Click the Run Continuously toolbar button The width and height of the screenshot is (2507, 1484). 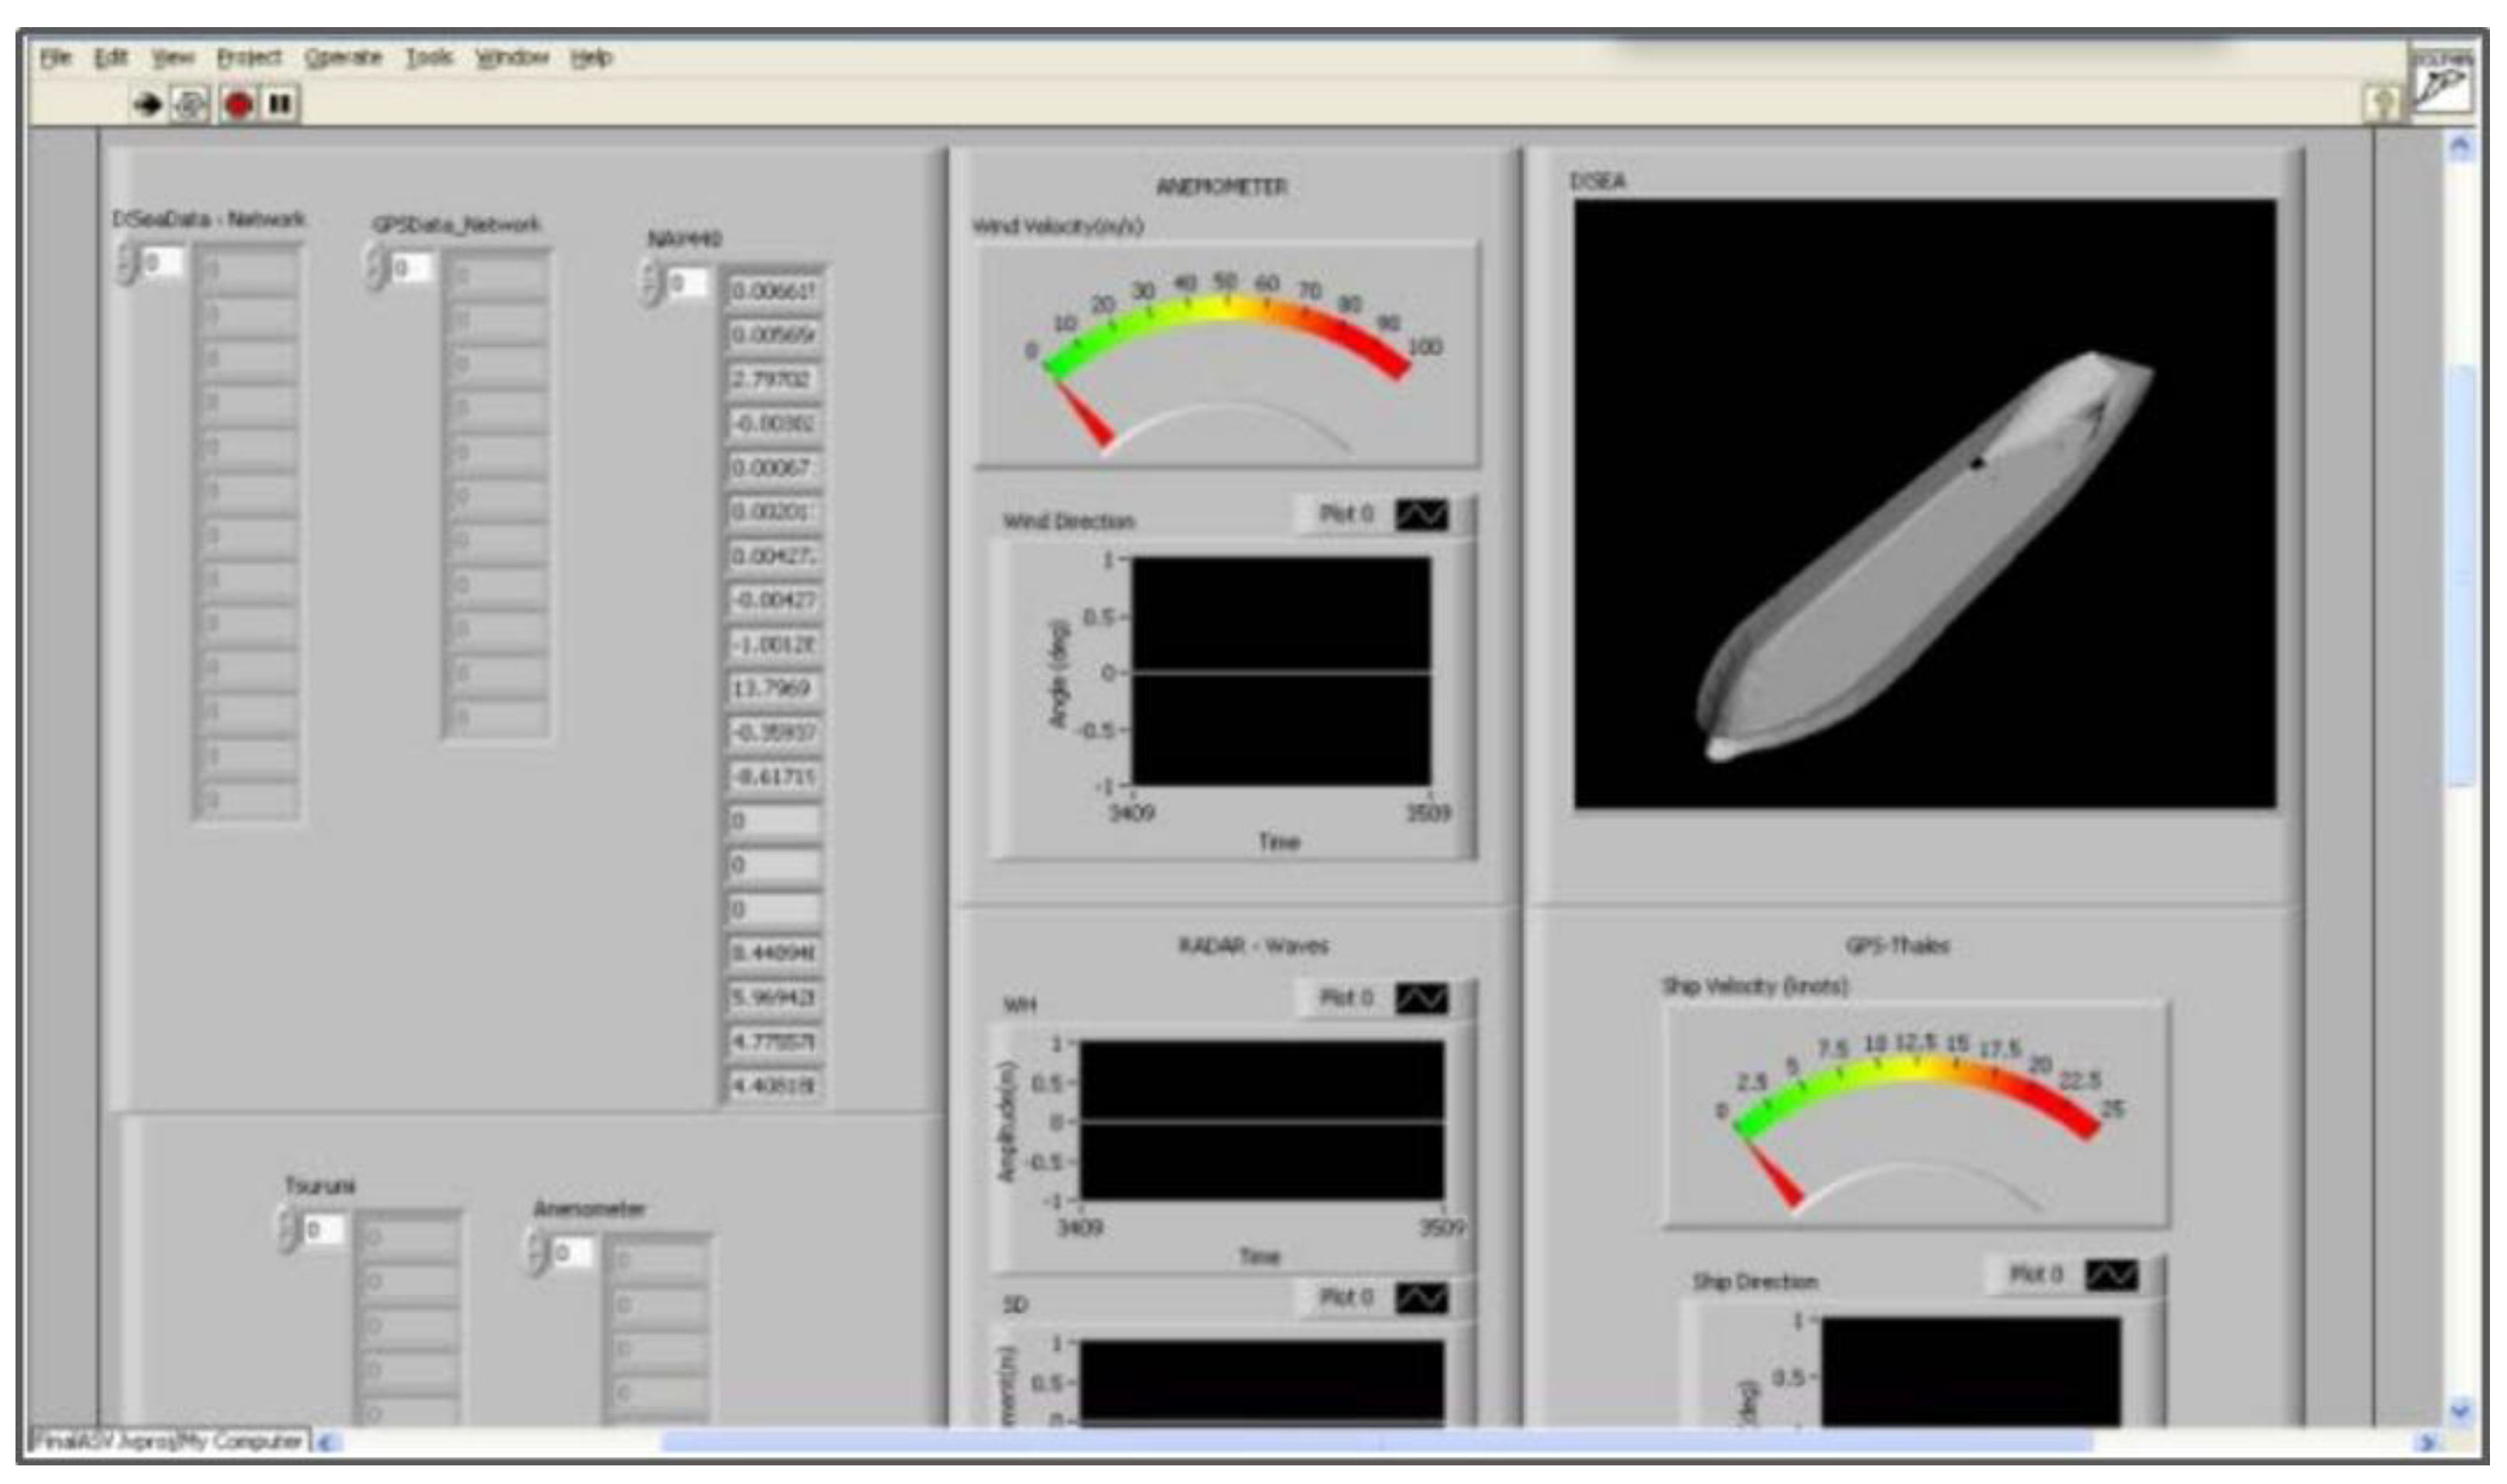pyautogui.click(x=190, y=104)
